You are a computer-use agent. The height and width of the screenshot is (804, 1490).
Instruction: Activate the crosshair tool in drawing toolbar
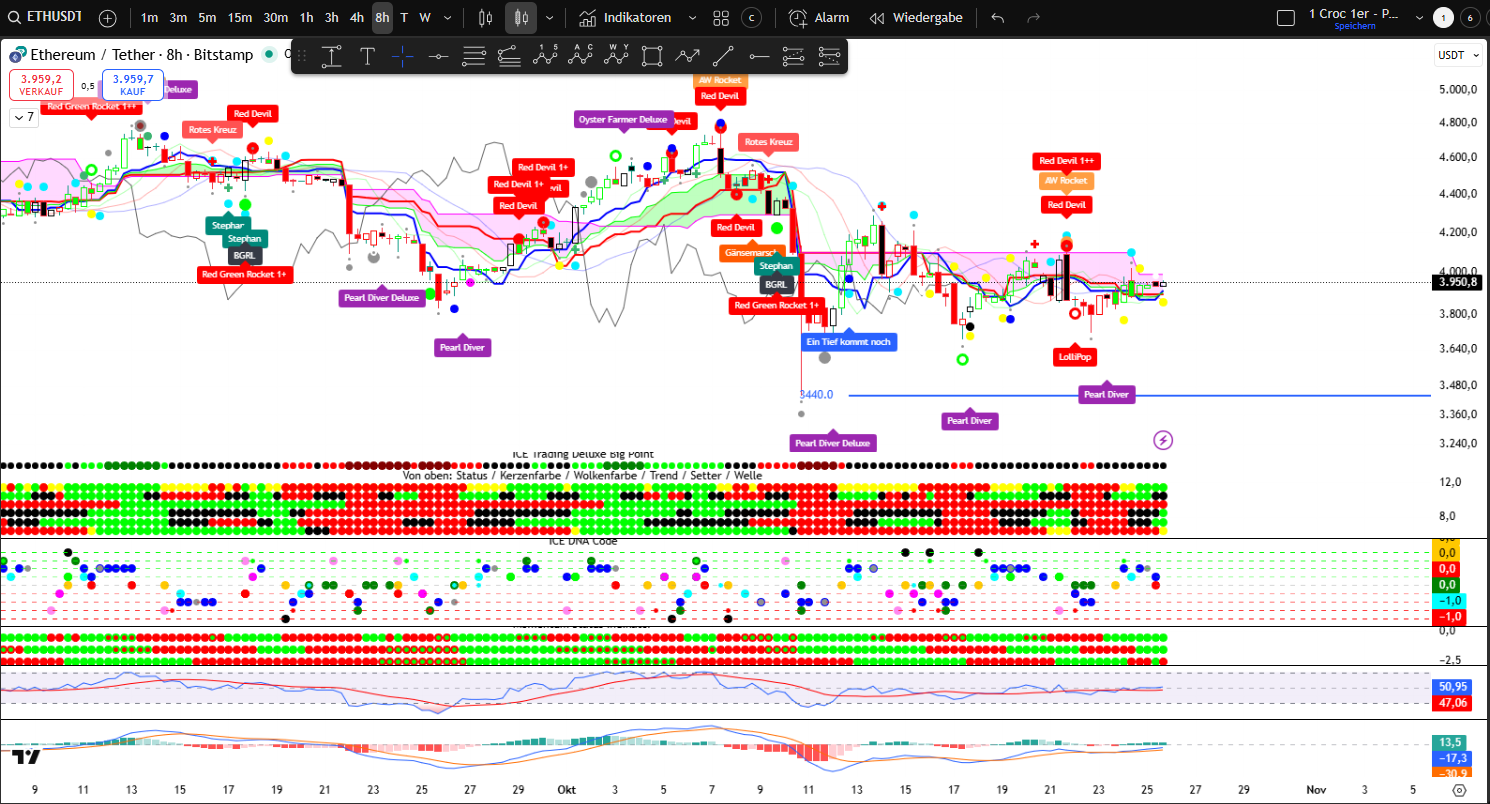coord(402,56)
